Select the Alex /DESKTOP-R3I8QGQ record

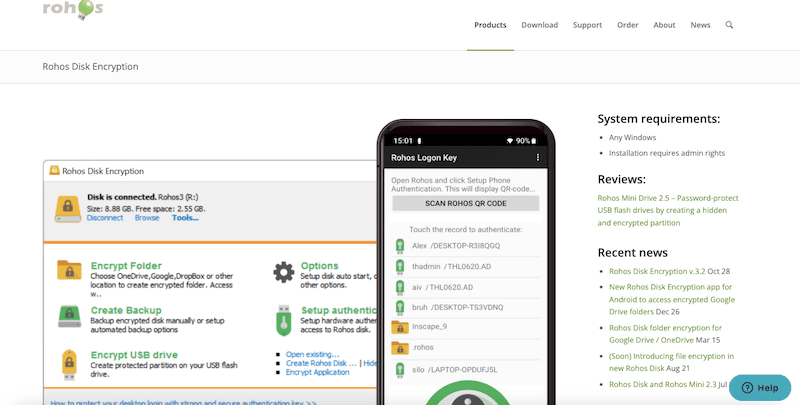click(465, 246)
